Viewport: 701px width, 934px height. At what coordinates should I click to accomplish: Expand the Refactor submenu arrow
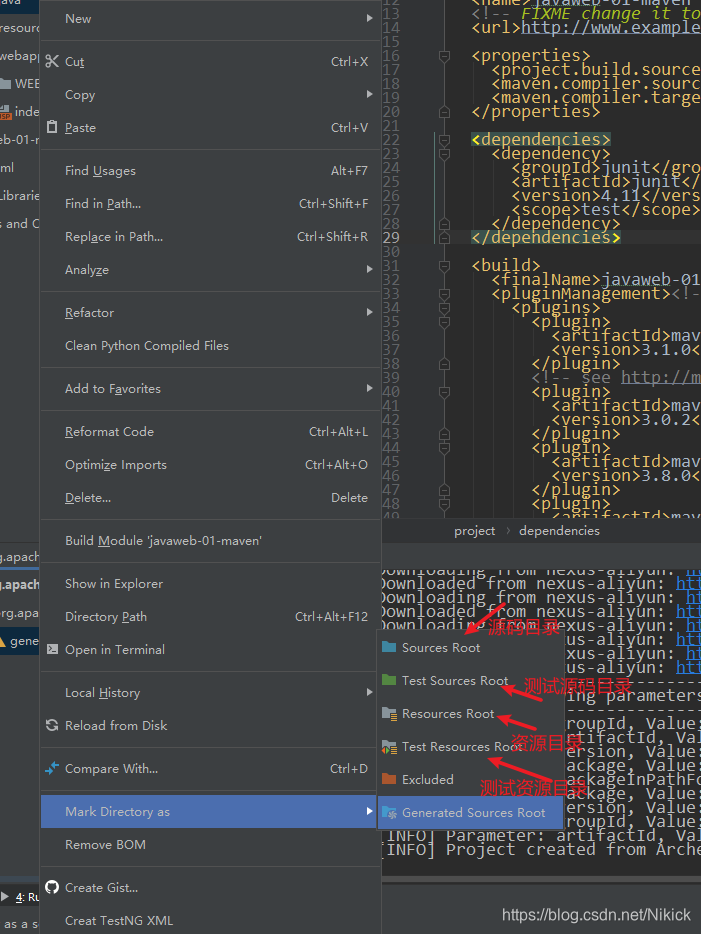(x=369, y=312)
